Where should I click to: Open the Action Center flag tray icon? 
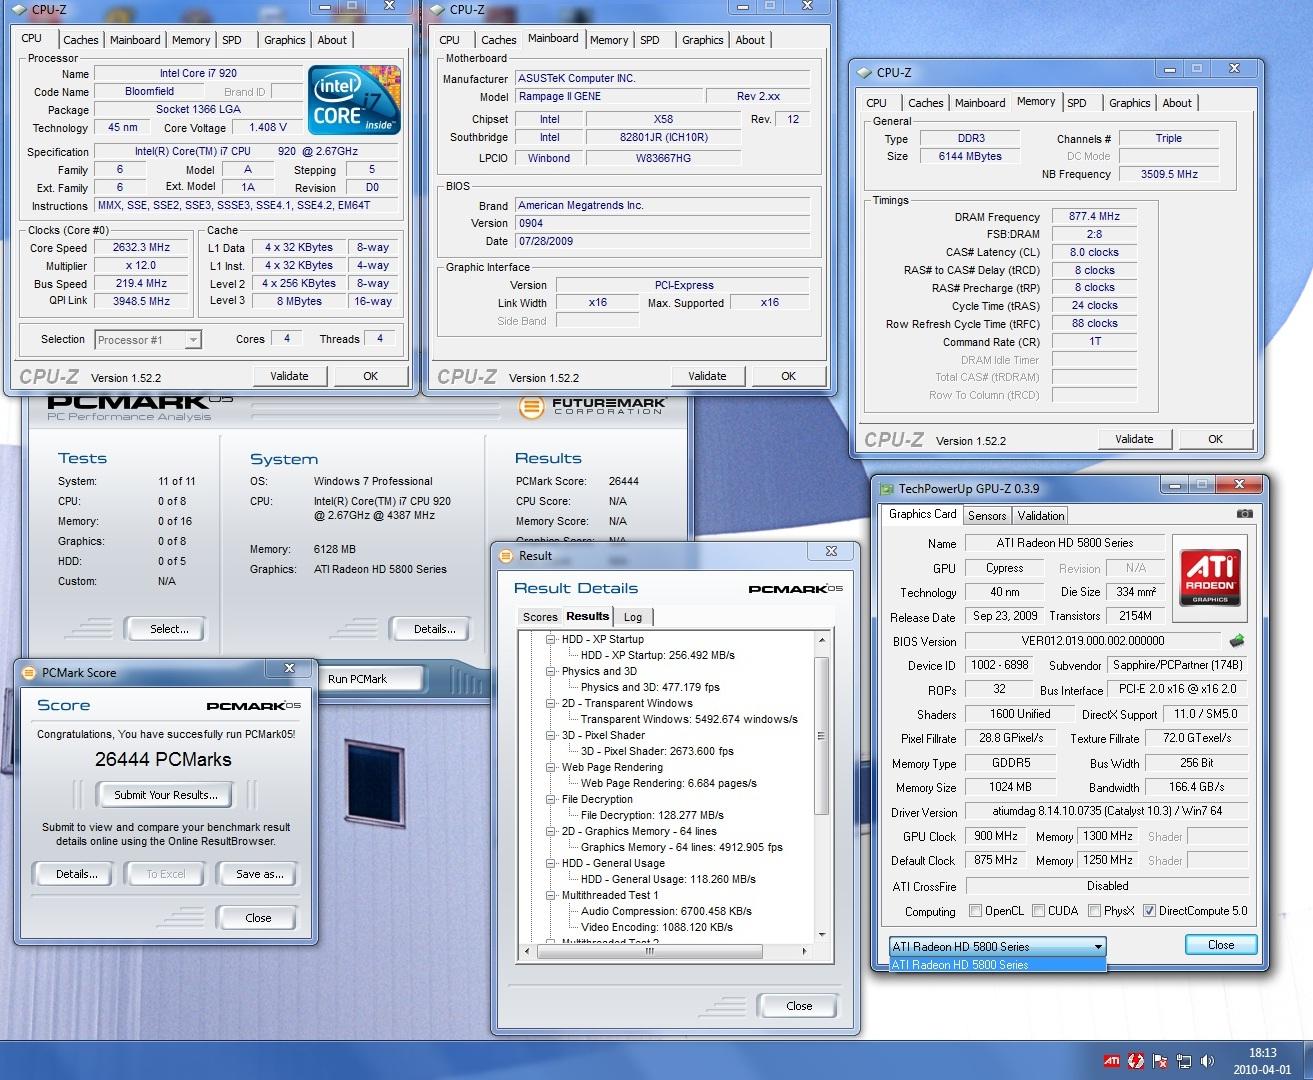[x=1160, y=1061]
